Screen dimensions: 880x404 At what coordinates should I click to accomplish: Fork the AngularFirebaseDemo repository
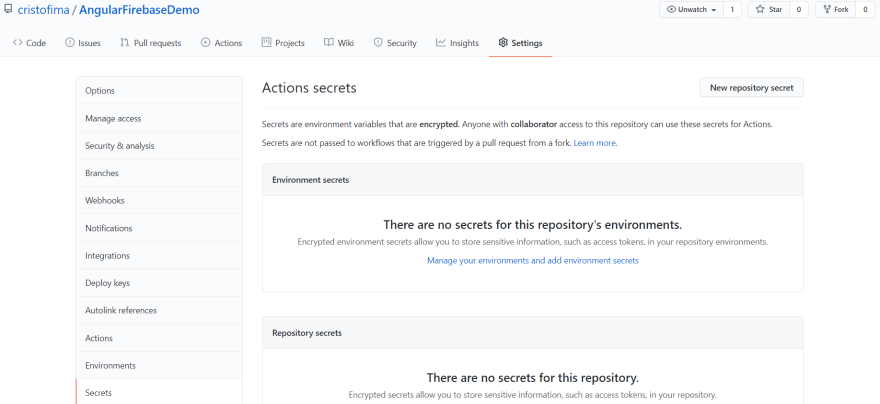point(836,10)
